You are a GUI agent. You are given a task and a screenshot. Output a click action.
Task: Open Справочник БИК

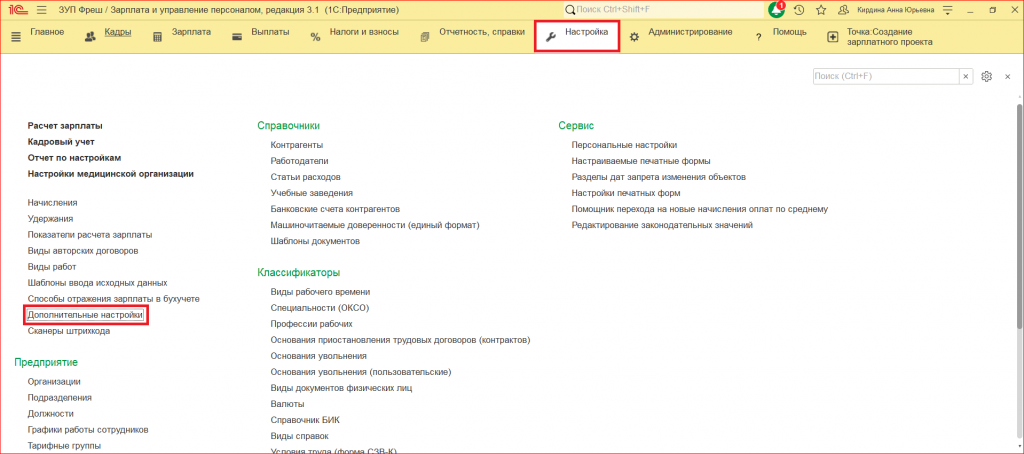pos(305,420)
